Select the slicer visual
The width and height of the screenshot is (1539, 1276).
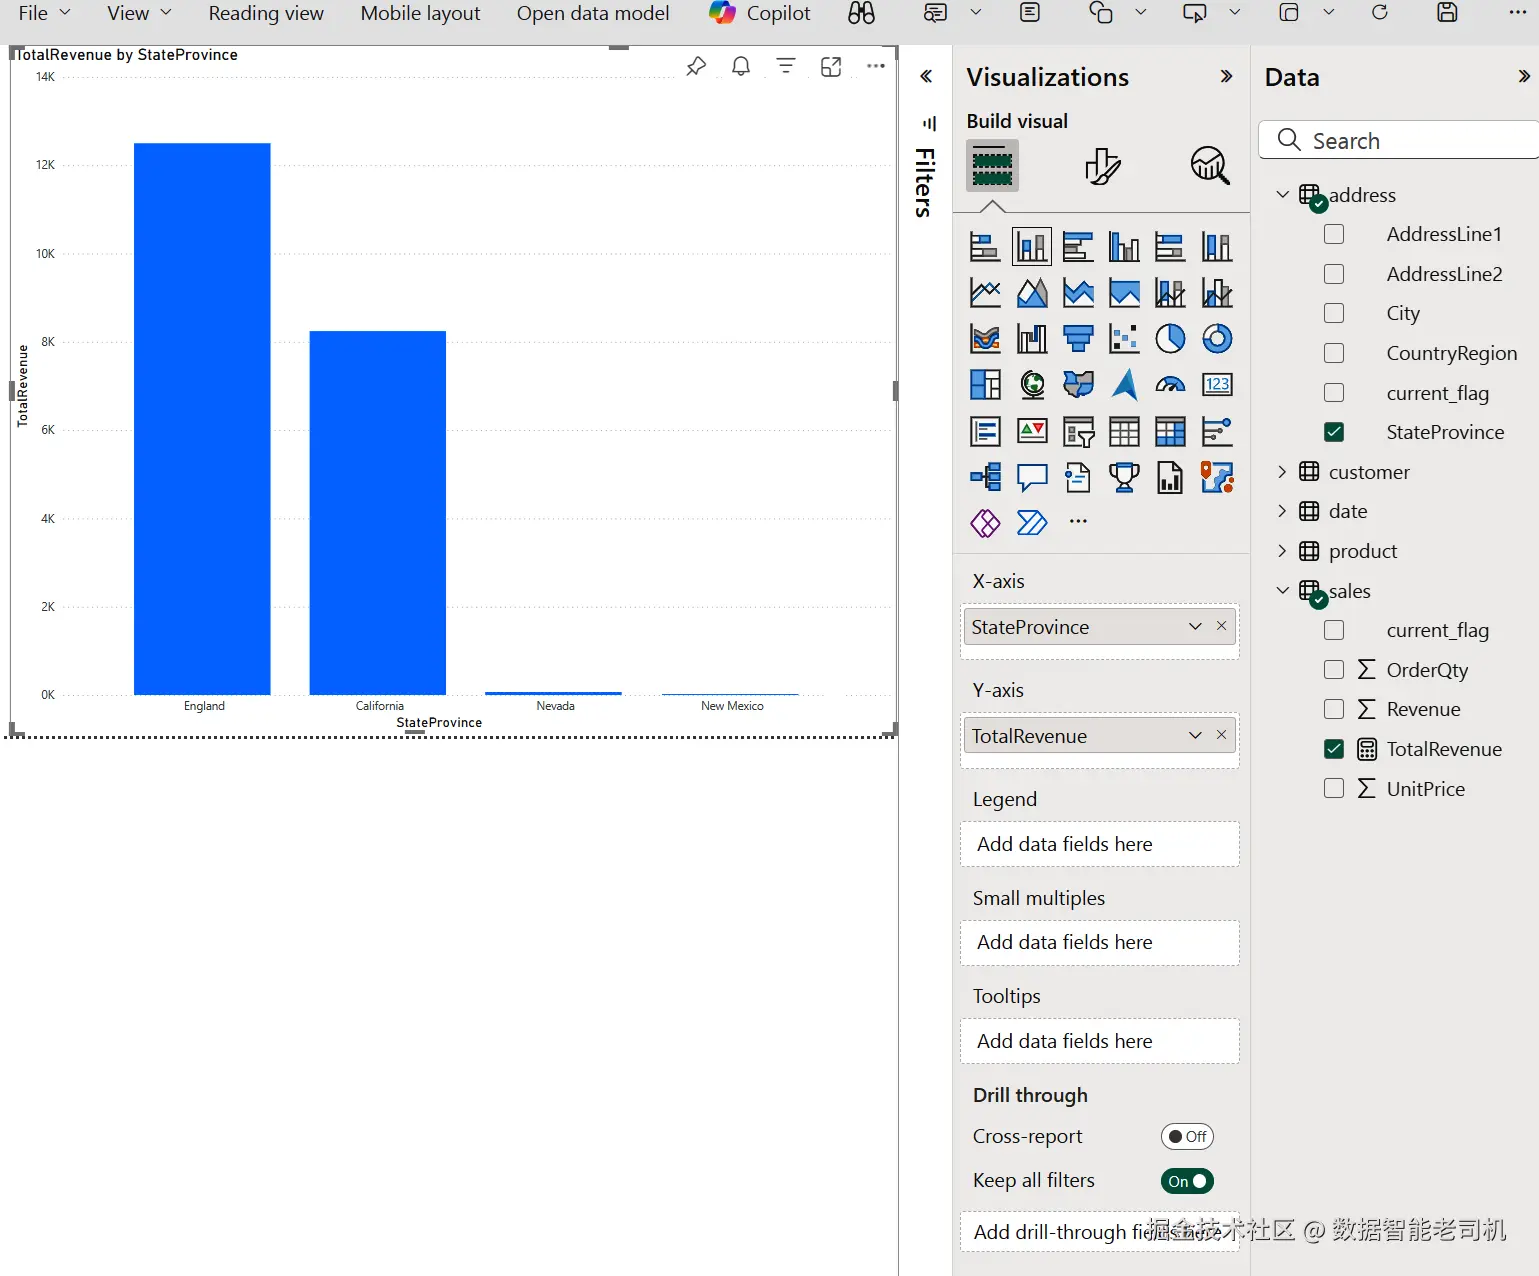click(1078, 431)
